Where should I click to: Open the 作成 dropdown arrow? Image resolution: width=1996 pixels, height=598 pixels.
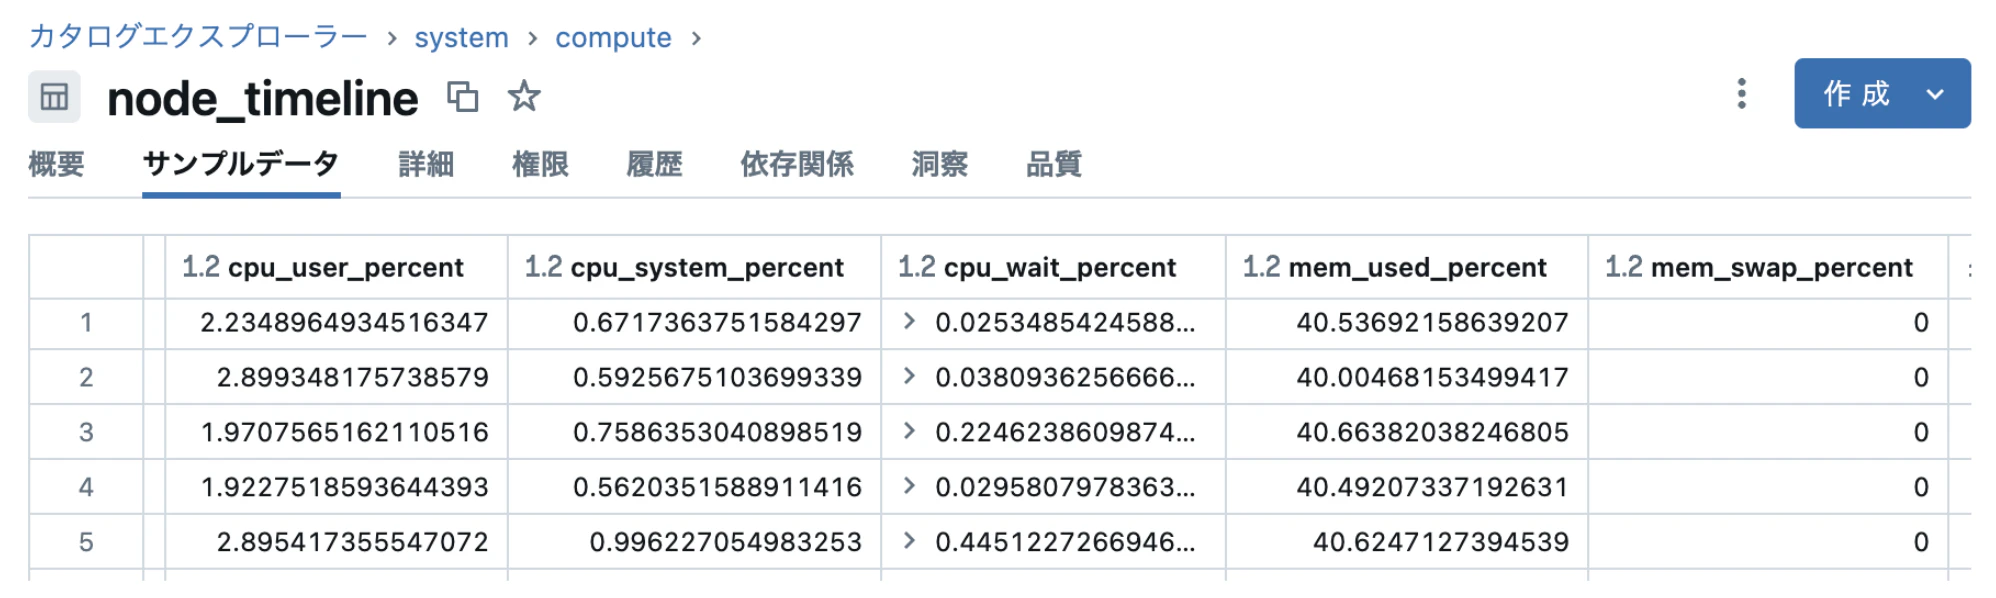pos(1935,94)
